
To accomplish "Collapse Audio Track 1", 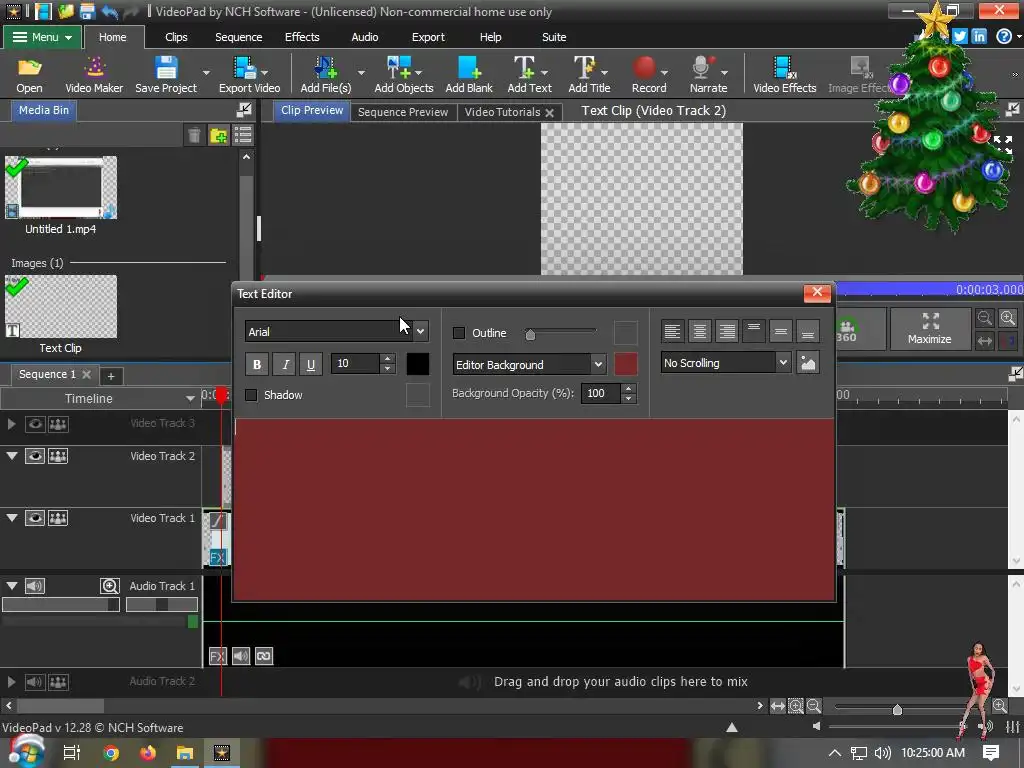I will 12,586.
